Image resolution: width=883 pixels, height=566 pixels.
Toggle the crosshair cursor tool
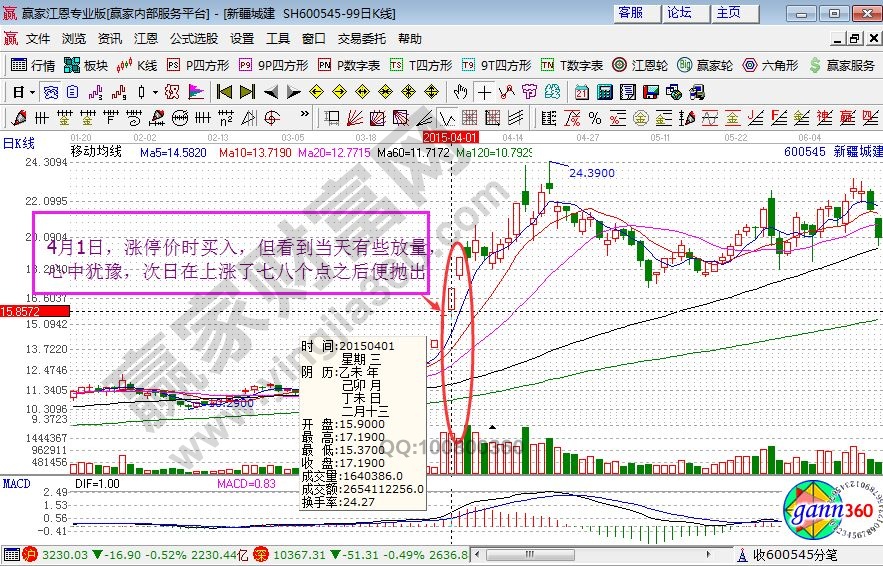click(x=485, y=91)
